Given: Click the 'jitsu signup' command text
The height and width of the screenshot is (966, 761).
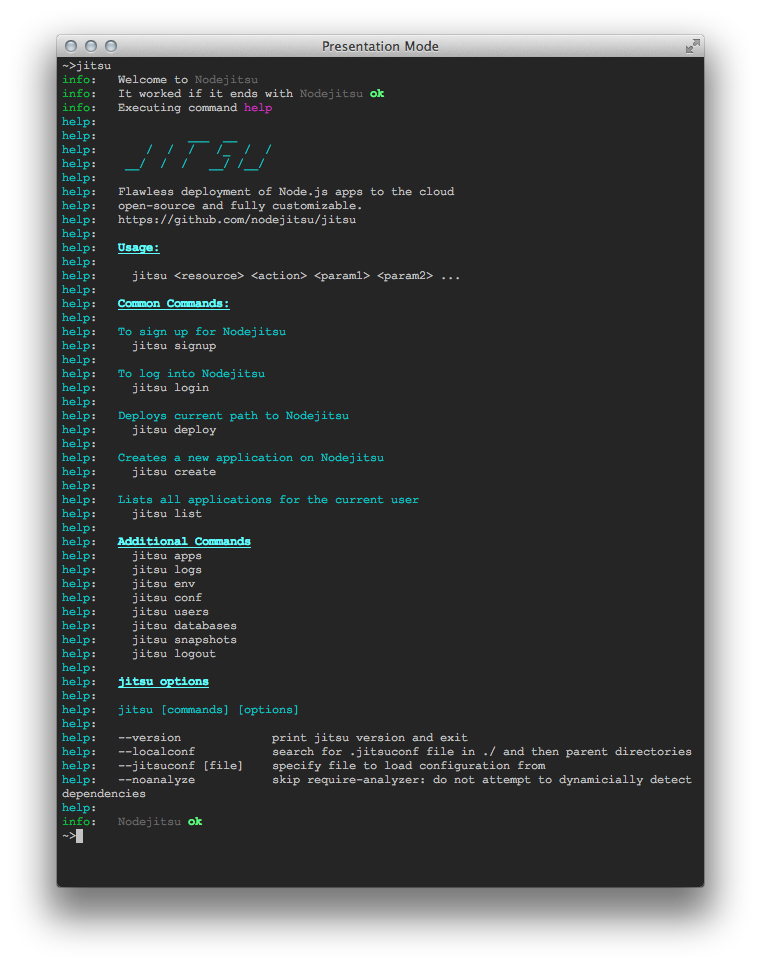Looking at the screenshot, I should 174,346.
